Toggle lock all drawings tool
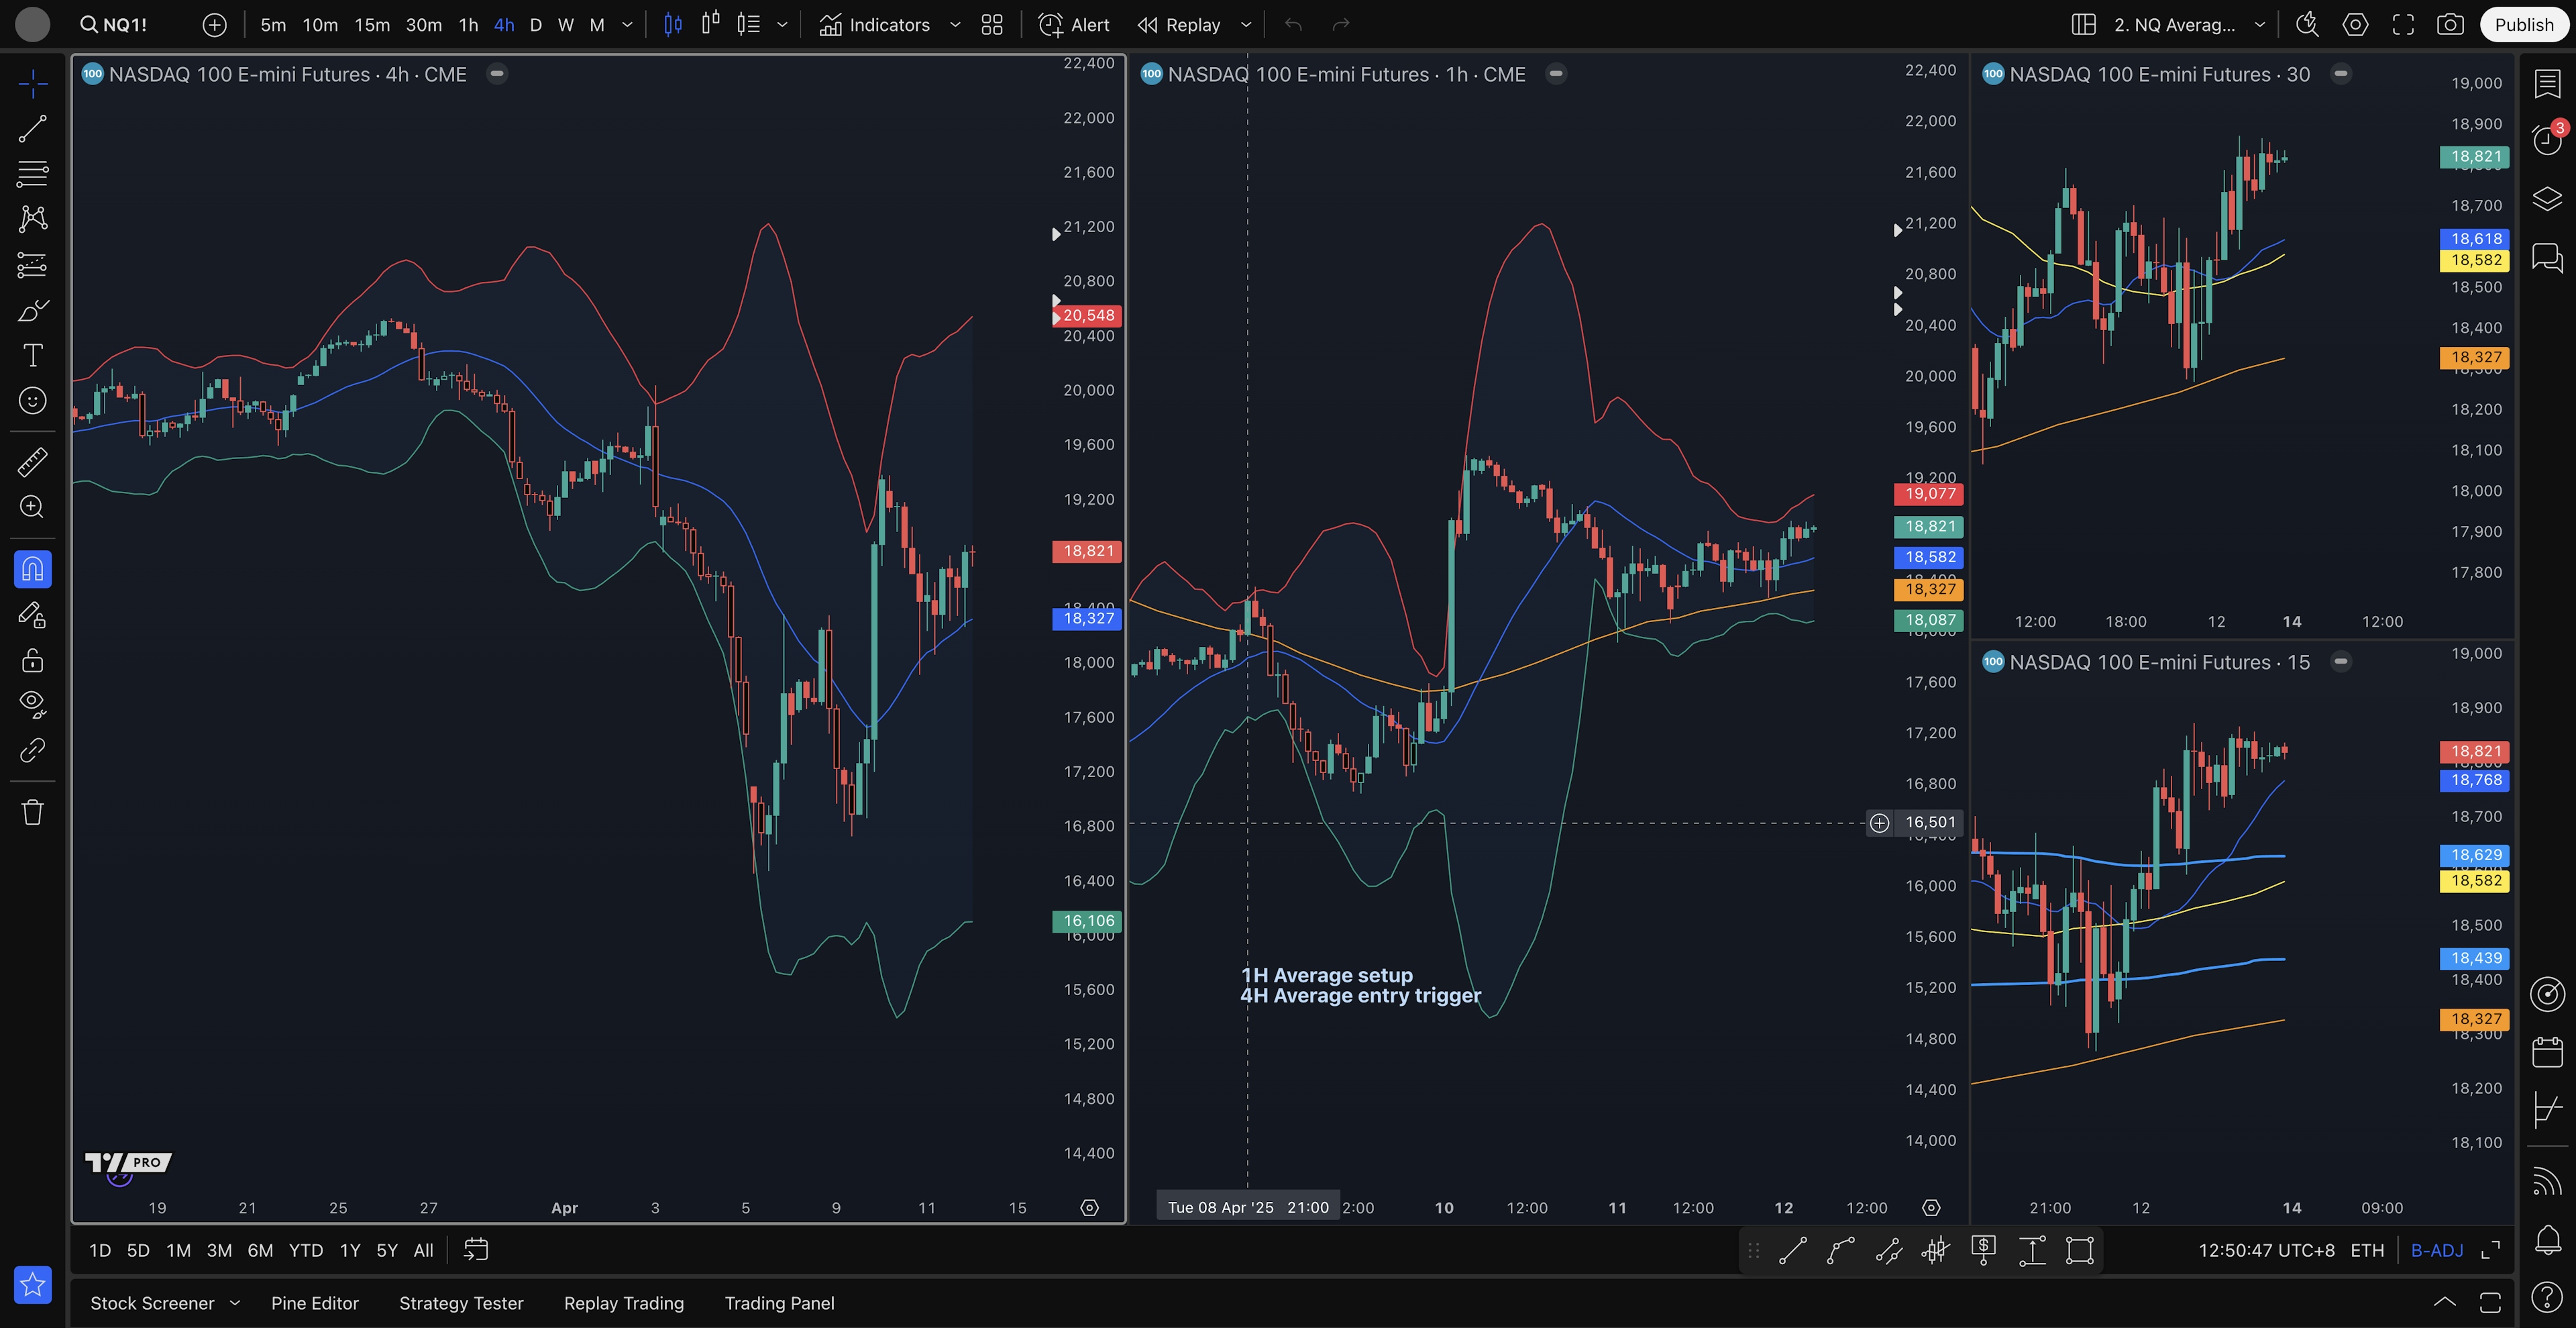 tap(32, 660)
